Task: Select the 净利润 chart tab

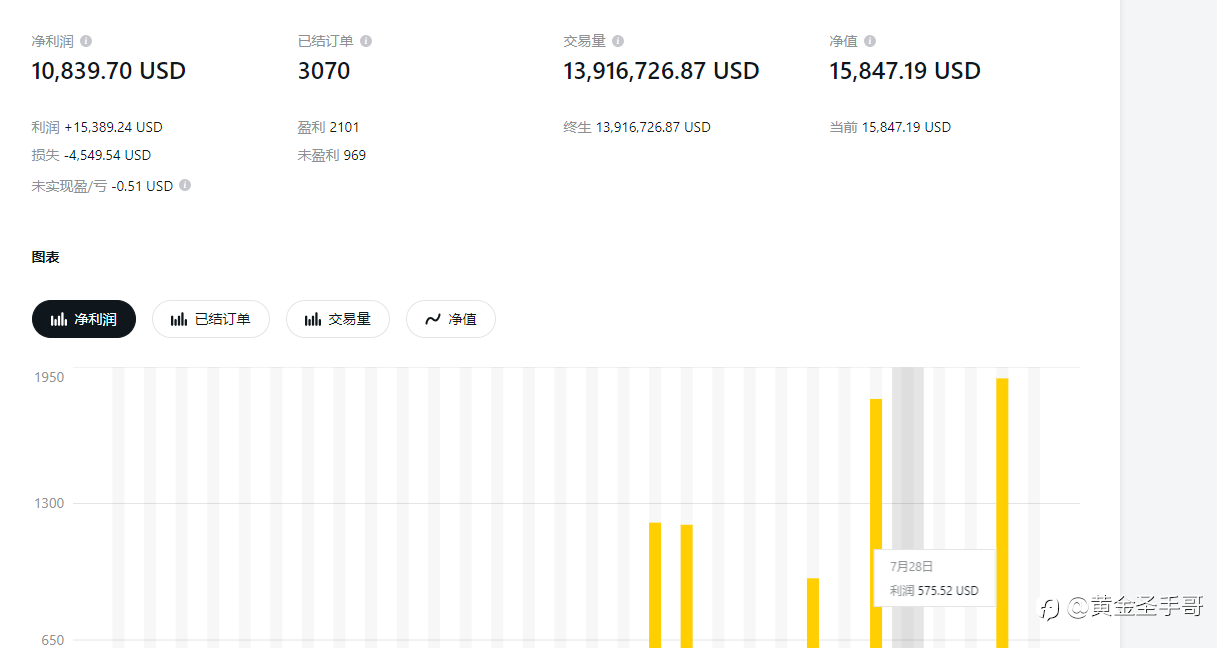Action: coord(84,319)
